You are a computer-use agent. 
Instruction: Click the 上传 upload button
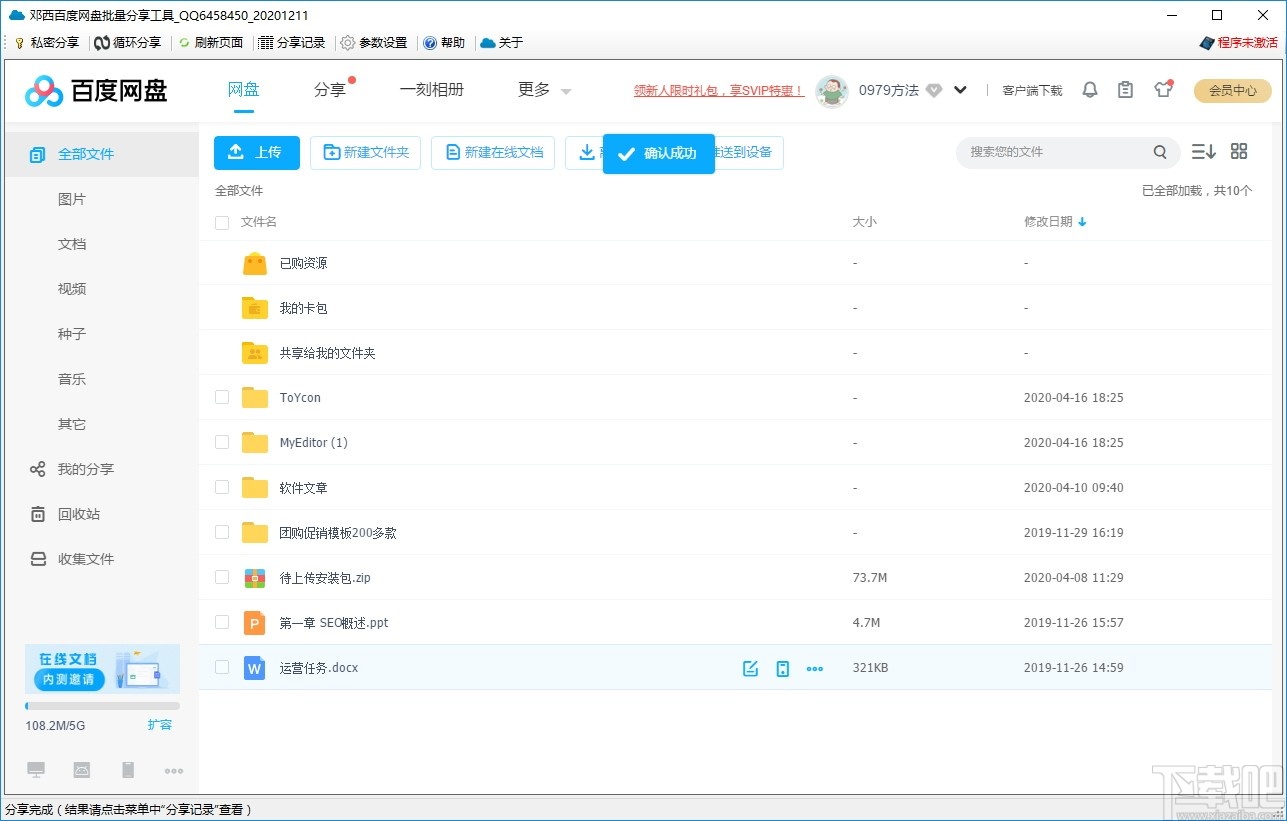257,152
